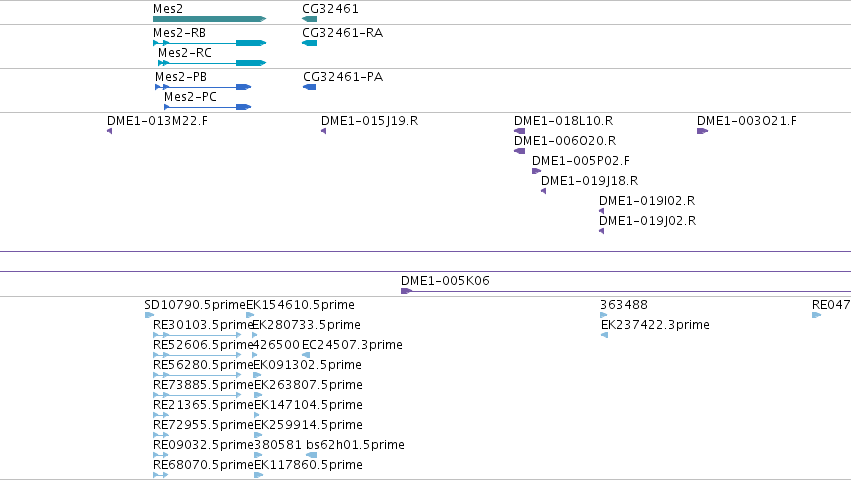Screen dimensions: 851x480
Task: Click the RE09032.5prime EST label
Action: coord(204,445)
